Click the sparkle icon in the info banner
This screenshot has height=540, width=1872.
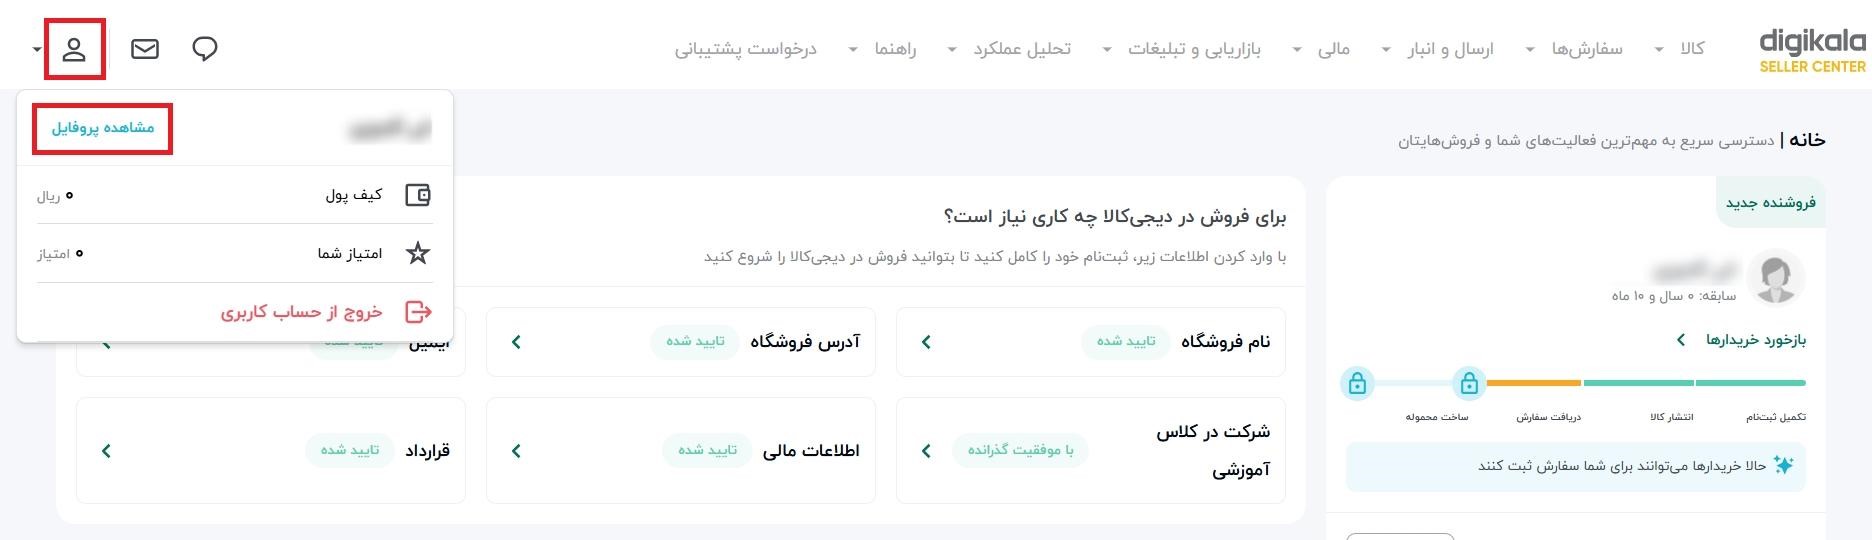(1783, 465)
